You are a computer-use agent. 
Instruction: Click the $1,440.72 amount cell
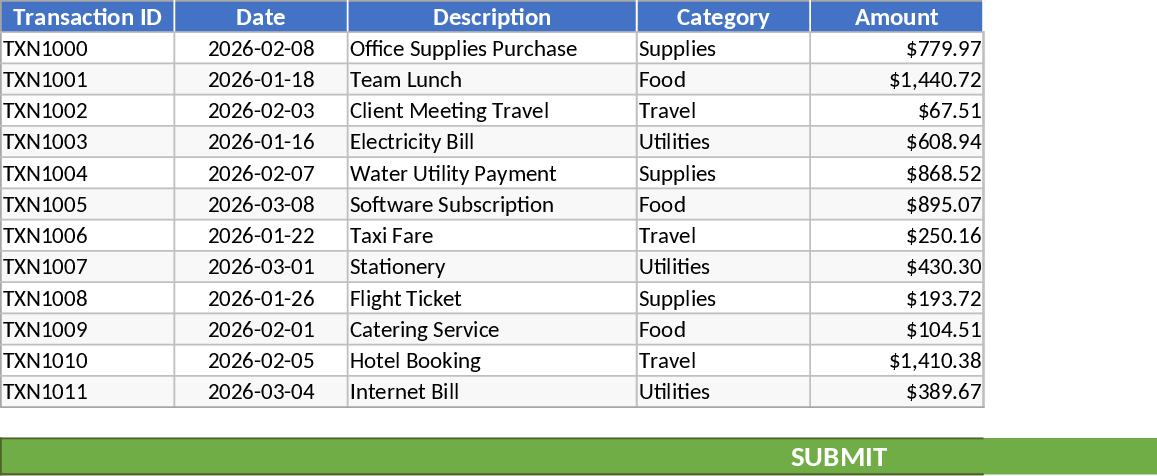point(896,80)
